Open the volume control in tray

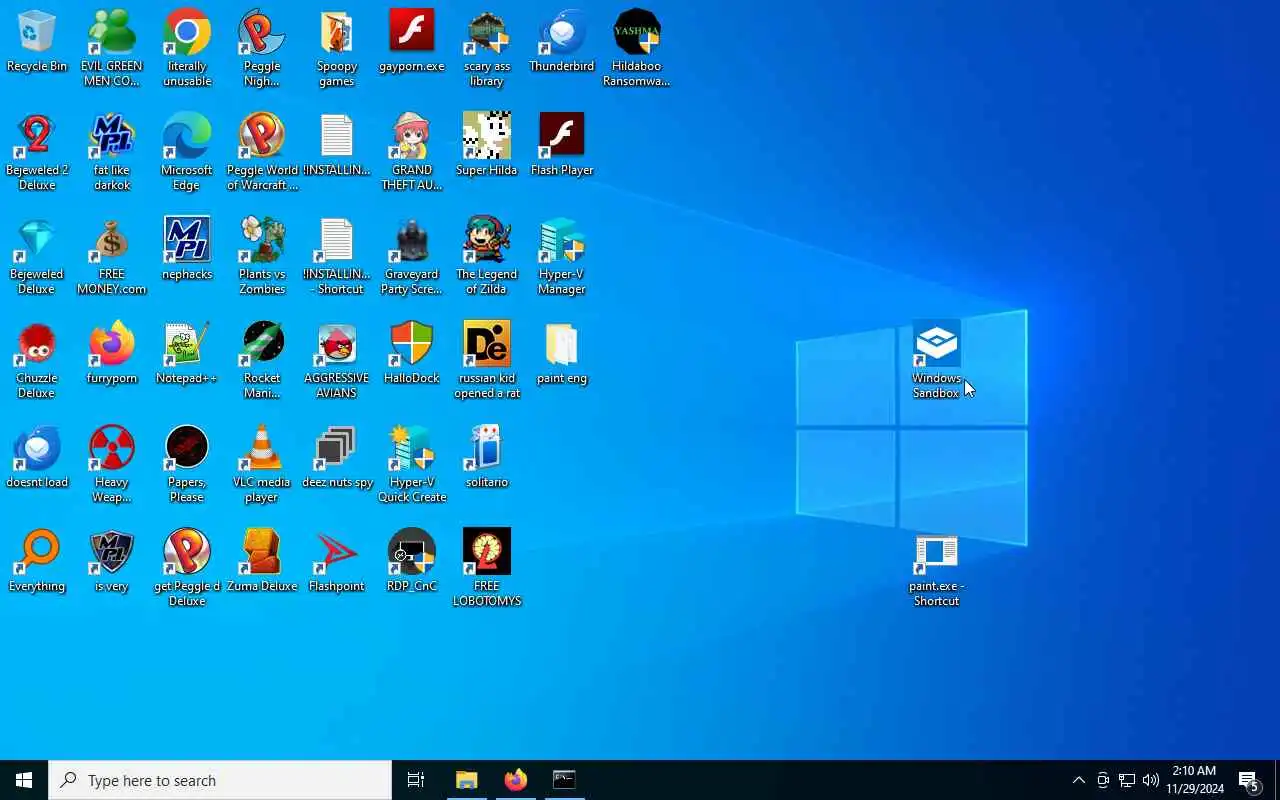pyautogui.click(x=1151, y=780)
